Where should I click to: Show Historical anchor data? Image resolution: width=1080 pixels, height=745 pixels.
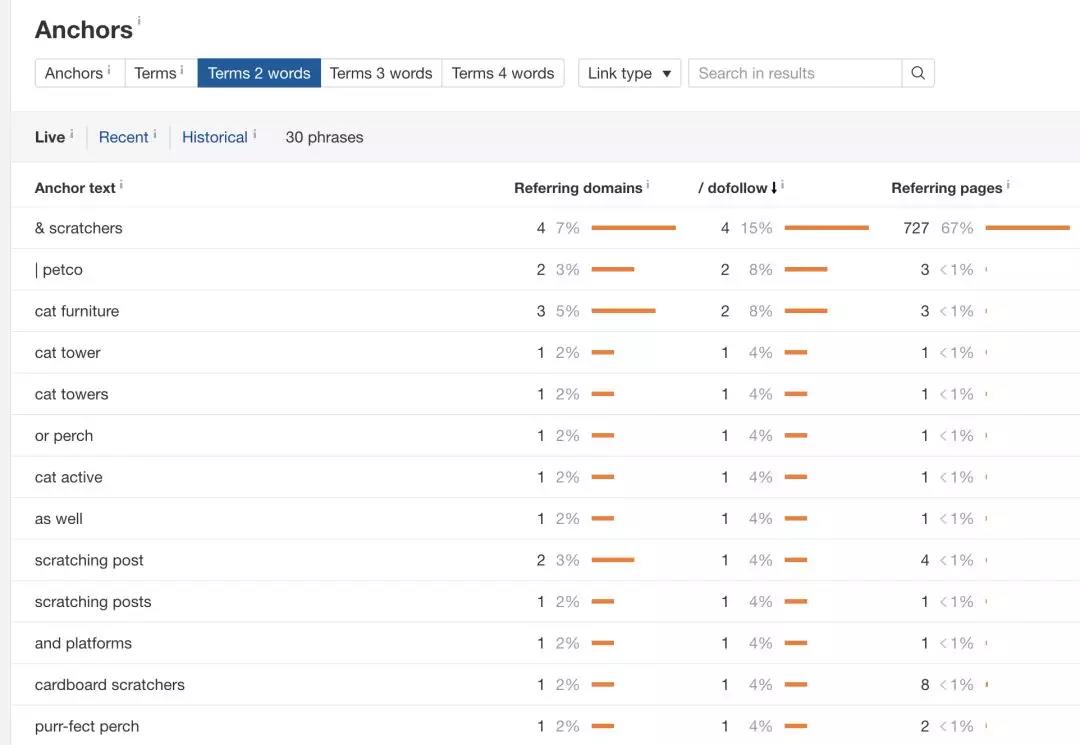(x=214, y=137)
